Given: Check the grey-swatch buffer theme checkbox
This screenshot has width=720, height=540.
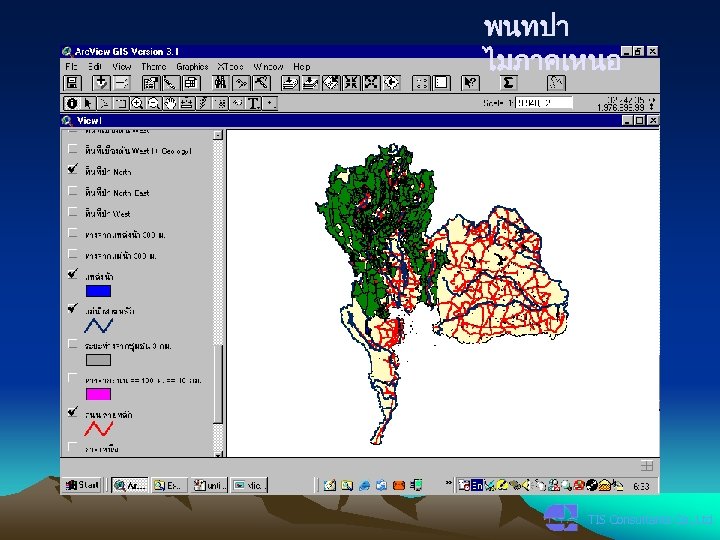Looking at the screenshot, I should 73,343.
